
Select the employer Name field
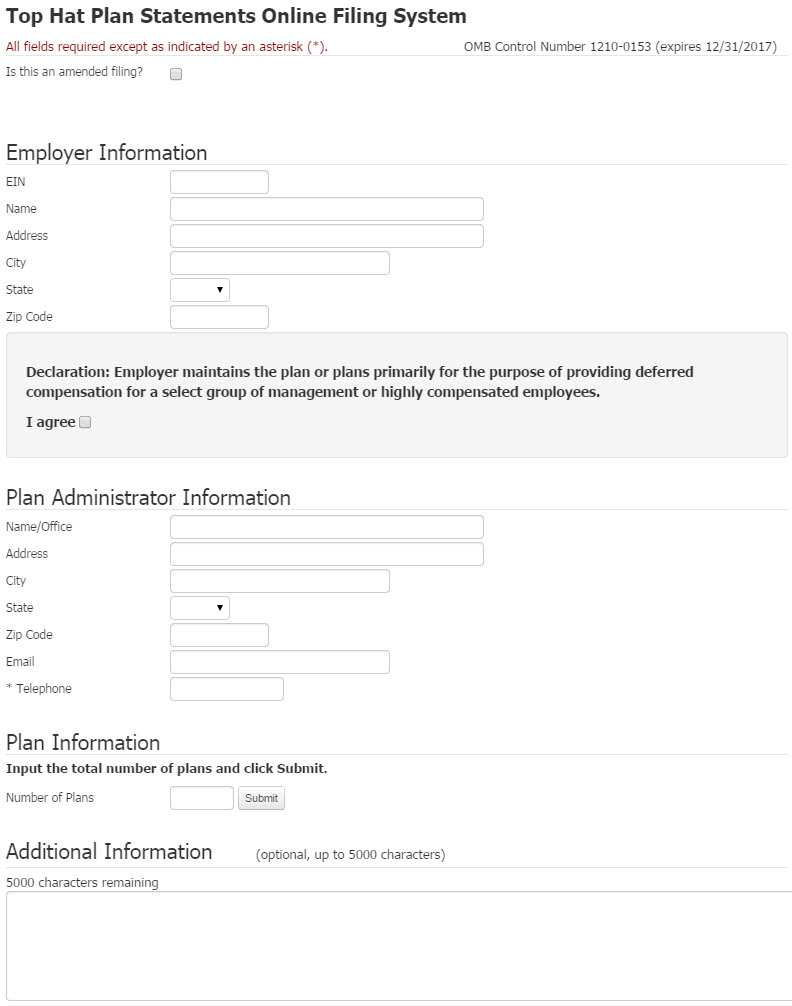(325, 209)
